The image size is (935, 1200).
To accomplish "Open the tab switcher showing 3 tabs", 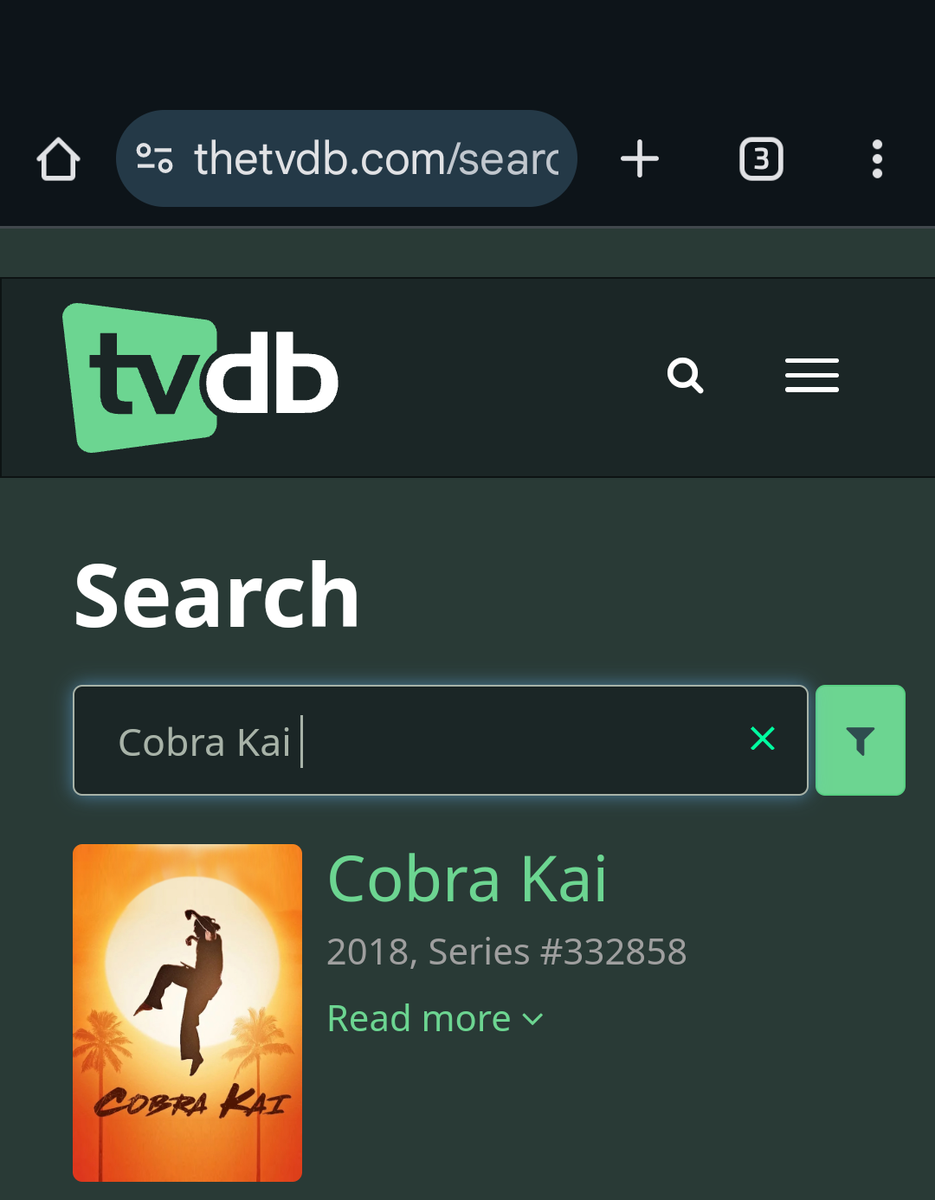I will click(761, 159).
